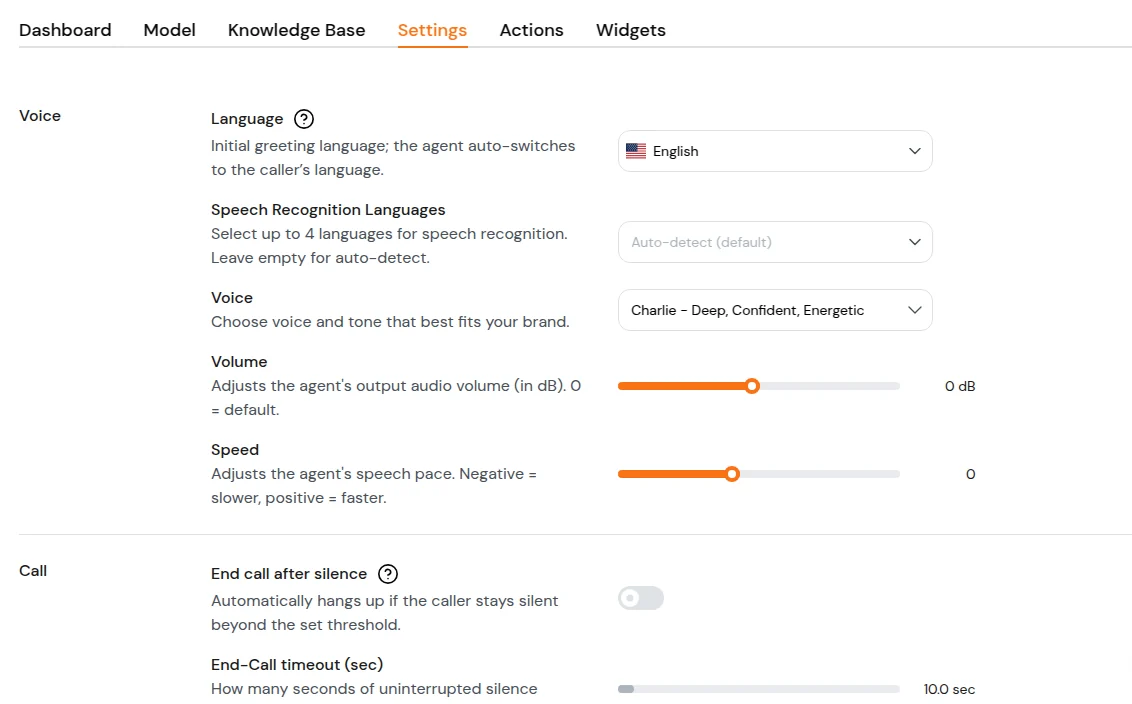Image resolution: width=1132 pixels, height=704 pixels.
Task: Click the End call after silence help icon
Action: tap(388, 574)
